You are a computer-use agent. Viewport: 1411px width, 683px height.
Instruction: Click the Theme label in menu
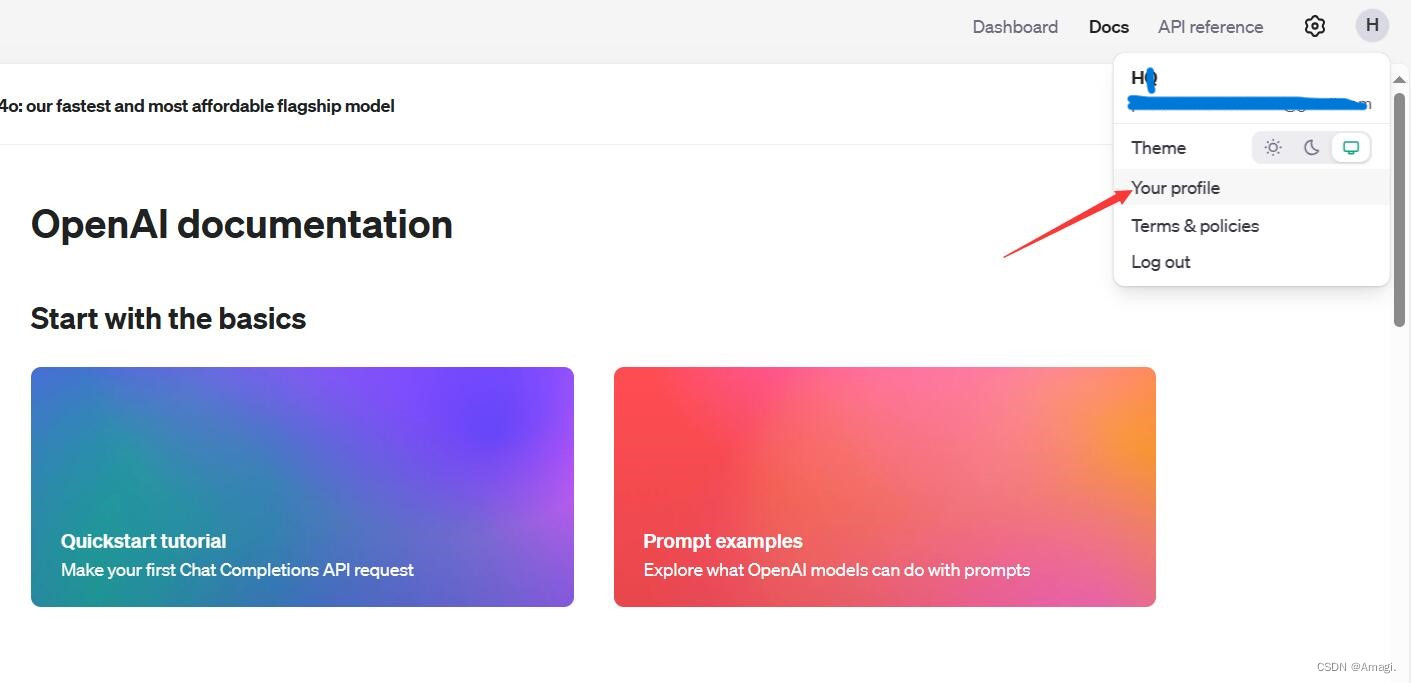[x=1158, y=148]
